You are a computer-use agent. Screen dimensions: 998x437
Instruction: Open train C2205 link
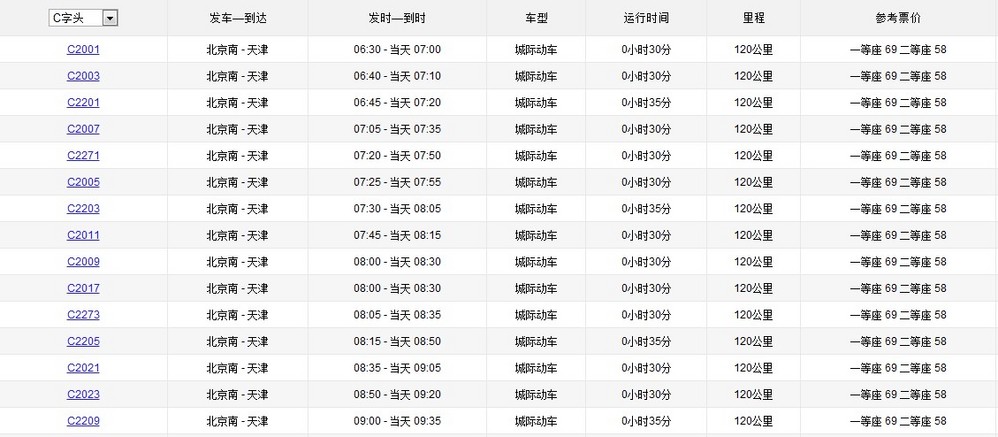(x=83, y=342)
